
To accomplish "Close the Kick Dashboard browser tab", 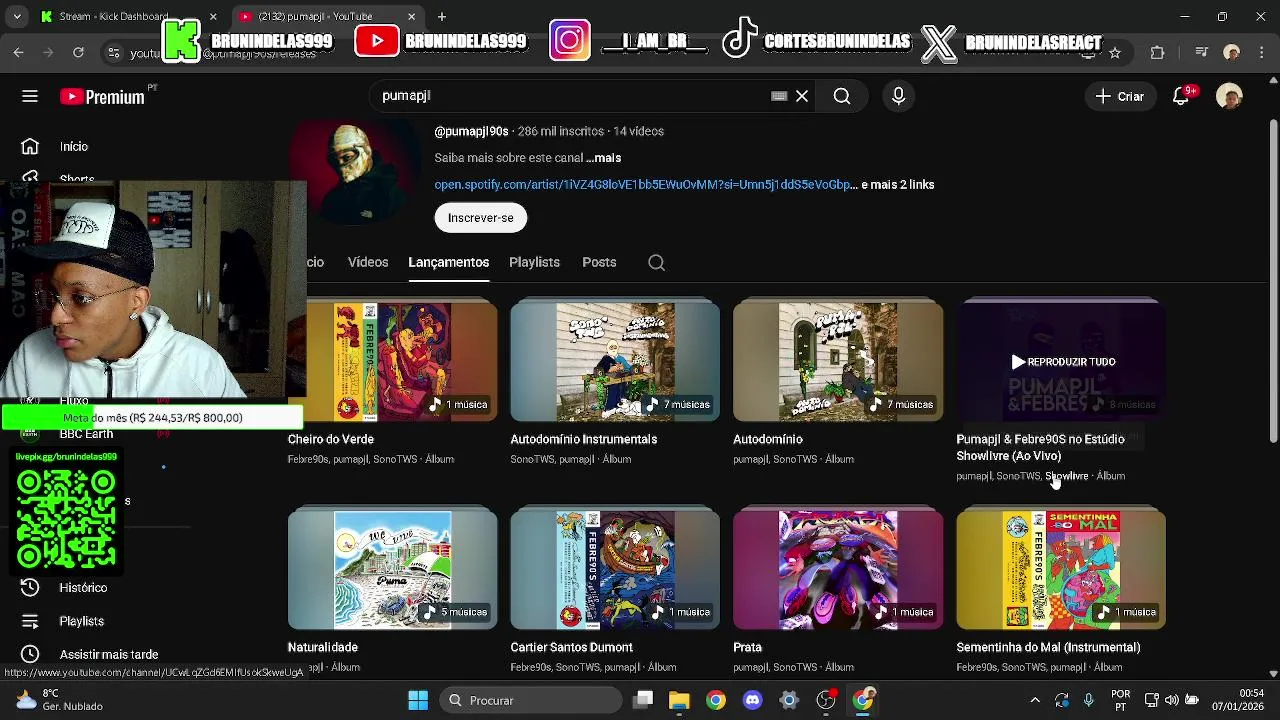I will 213,16.
